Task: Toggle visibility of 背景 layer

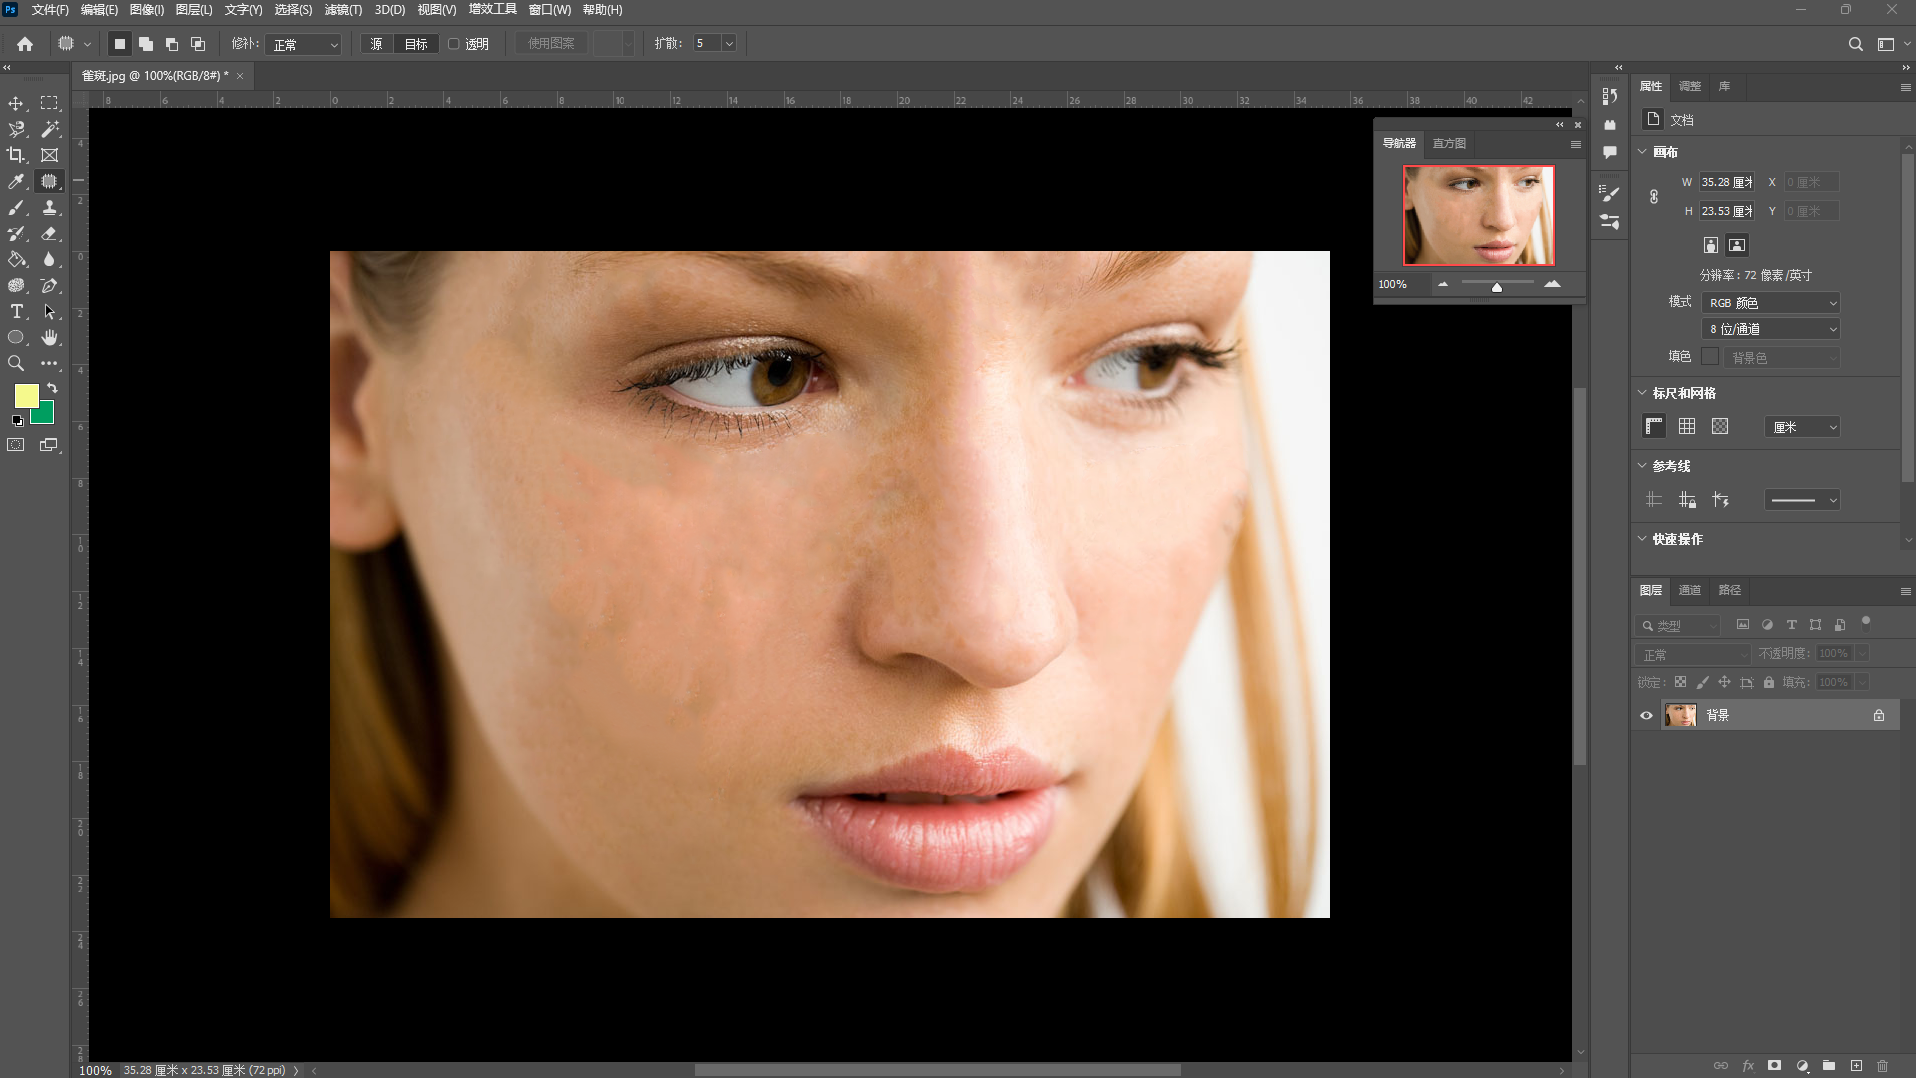Action: (1646, 715)
